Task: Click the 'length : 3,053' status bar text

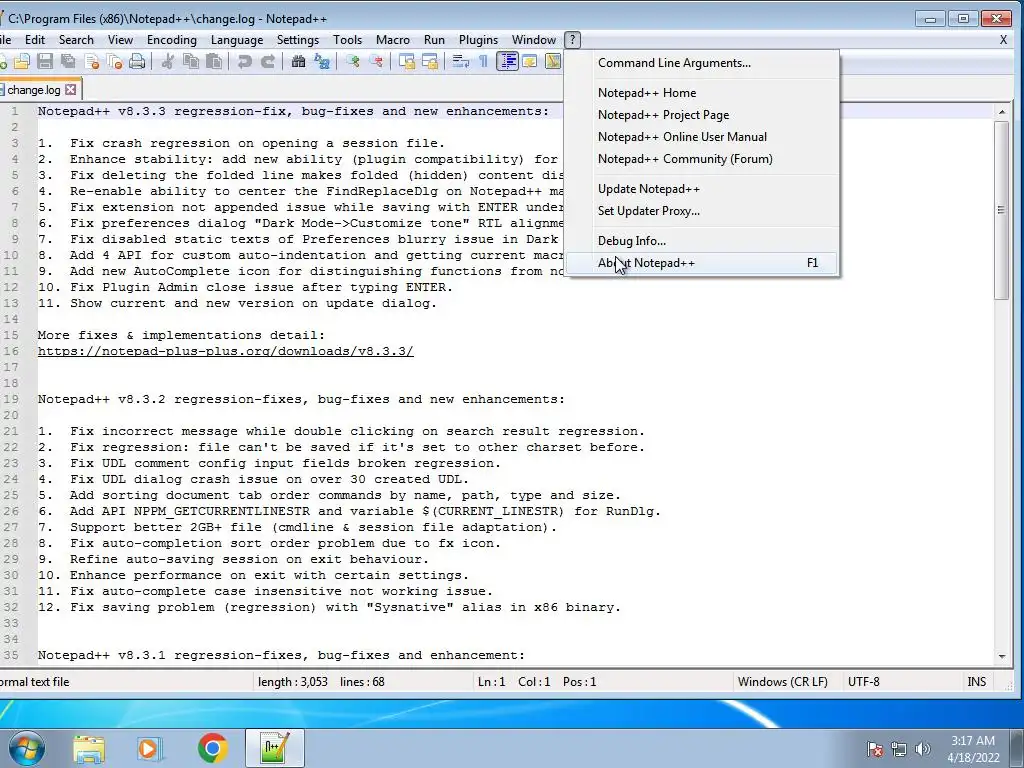Action: pos(293,682)
